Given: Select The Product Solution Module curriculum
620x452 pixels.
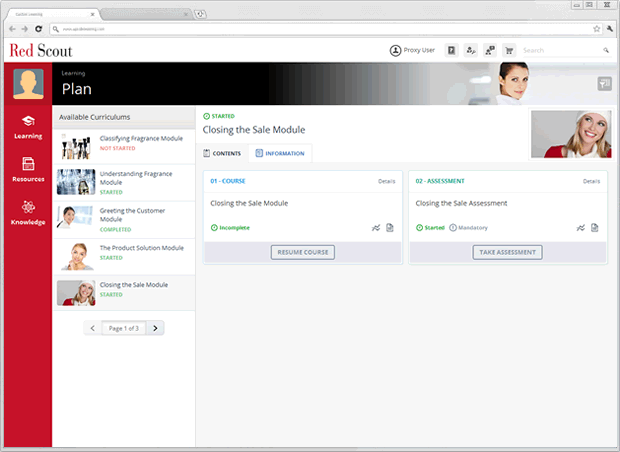Looking at the screenshot, I should point(124,257).
